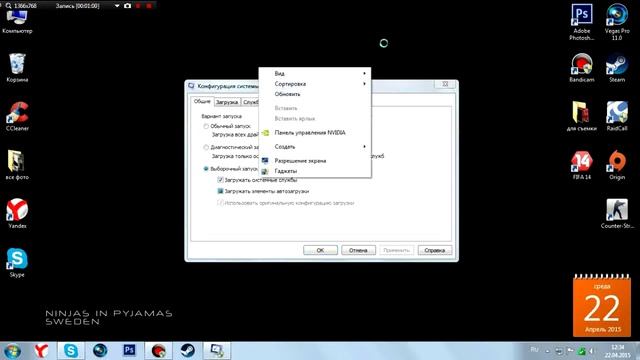The width and height of the screenshot is (640, 360).
Task: Choose Гаджеты in the context menu
Action: (315, 171)
